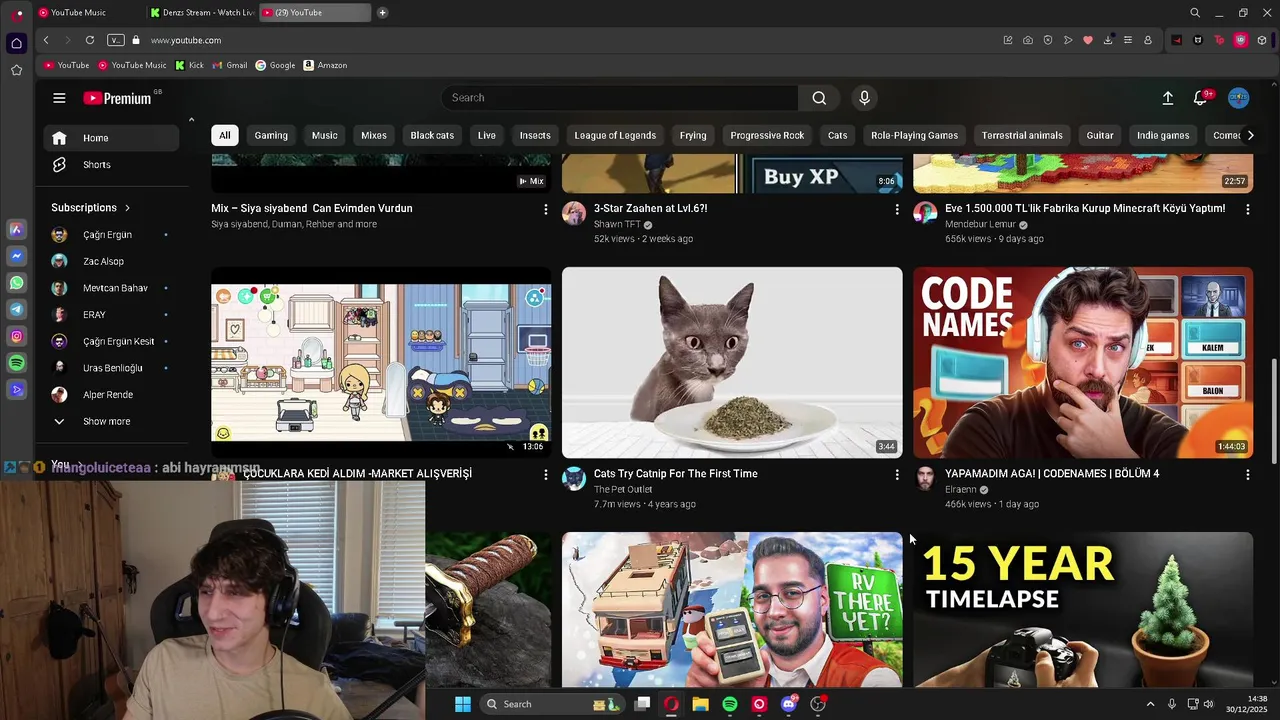This screenshot has height=720, width=1280.
Task: Start voice search with microphone icon
Action: point(865,98)
